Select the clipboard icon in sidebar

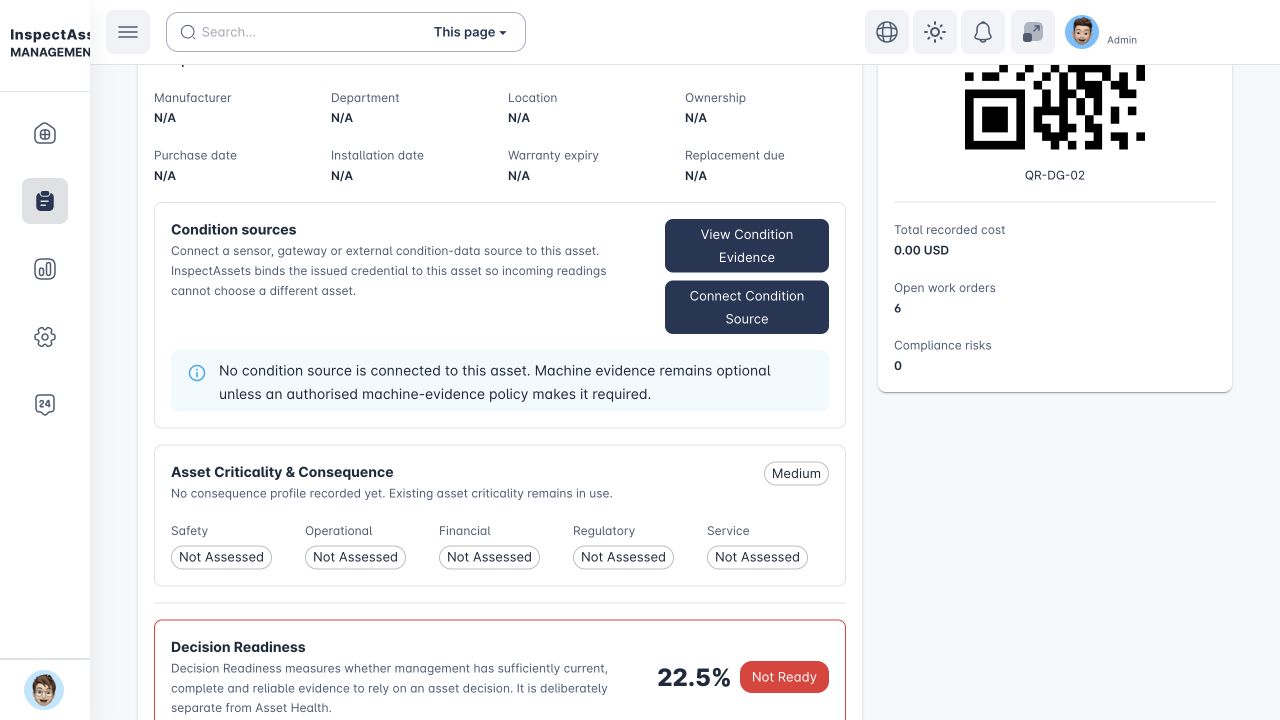coord(45,201)
